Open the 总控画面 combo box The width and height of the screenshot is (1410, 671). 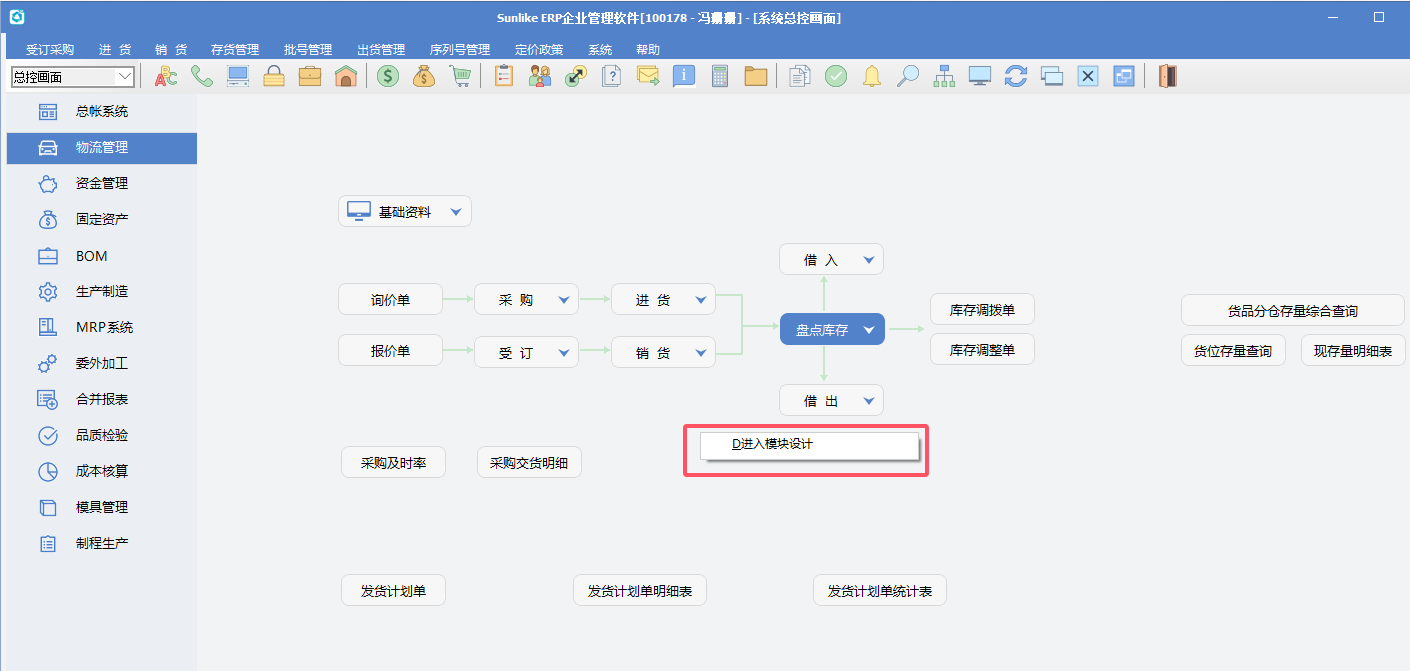coord(125,76)
